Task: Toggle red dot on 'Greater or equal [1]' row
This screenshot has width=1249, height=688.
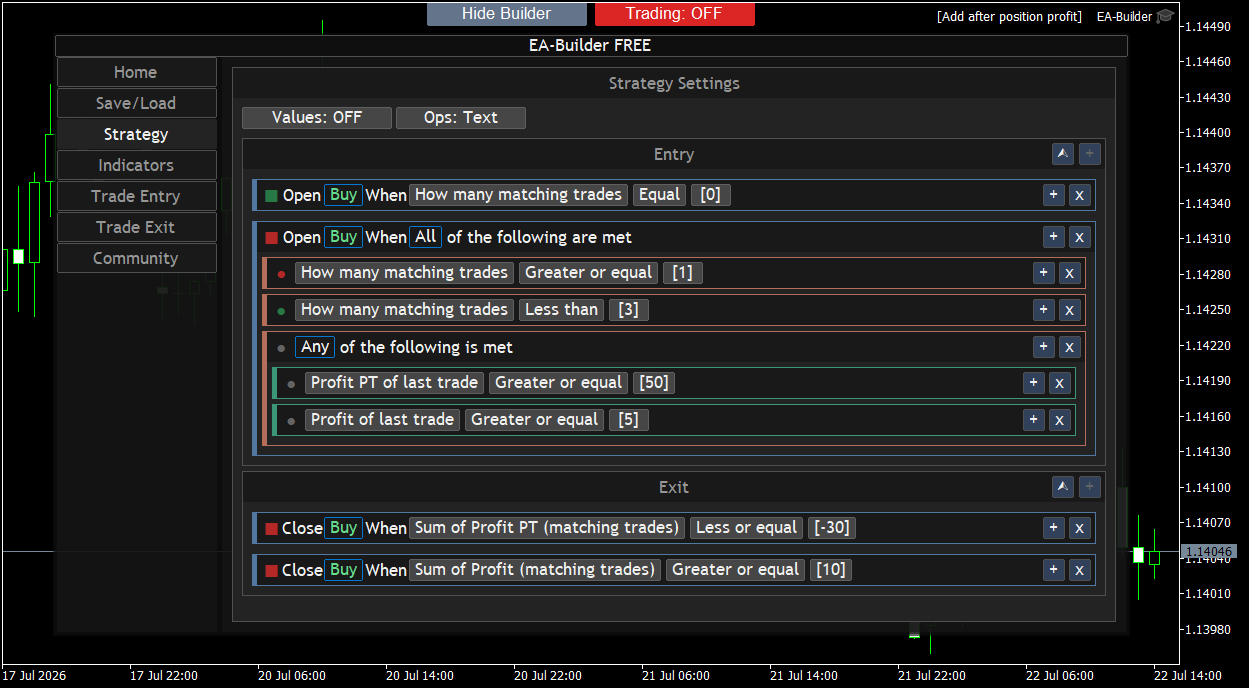Action: 281,274
